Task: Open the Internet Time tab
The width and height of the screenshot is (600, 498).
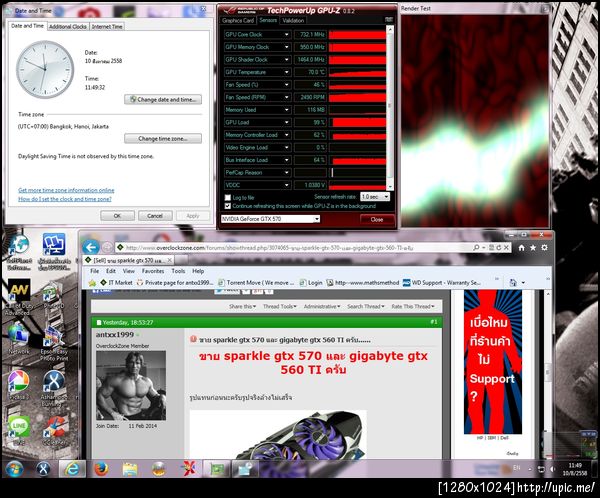Action: coord(107,27)
